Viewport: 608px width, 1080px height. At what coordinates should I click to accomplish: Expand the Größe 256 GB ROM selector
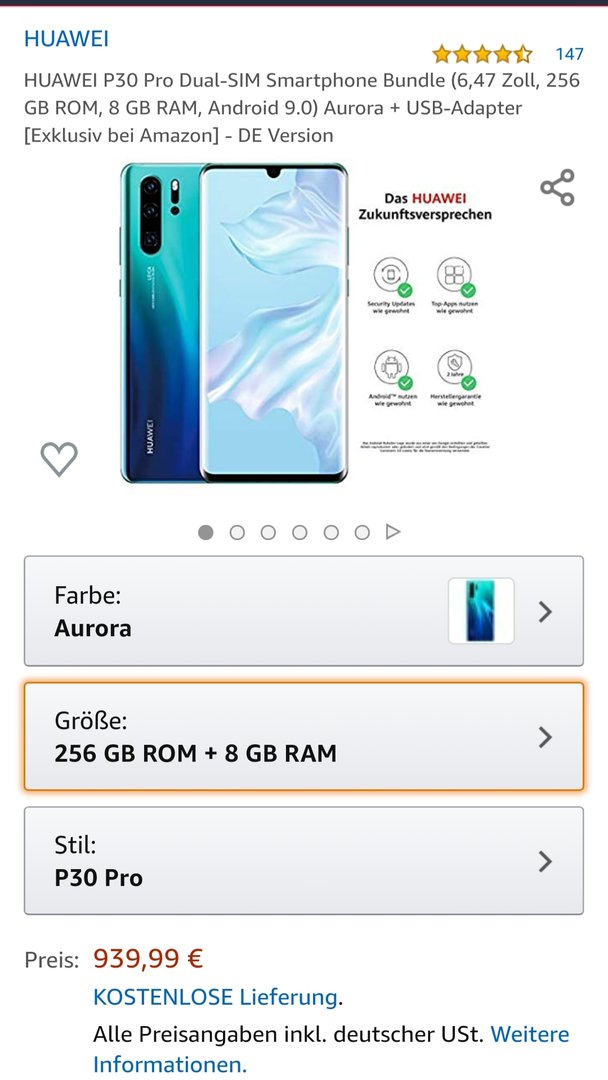pyautogui.click(x=304, y=736)
